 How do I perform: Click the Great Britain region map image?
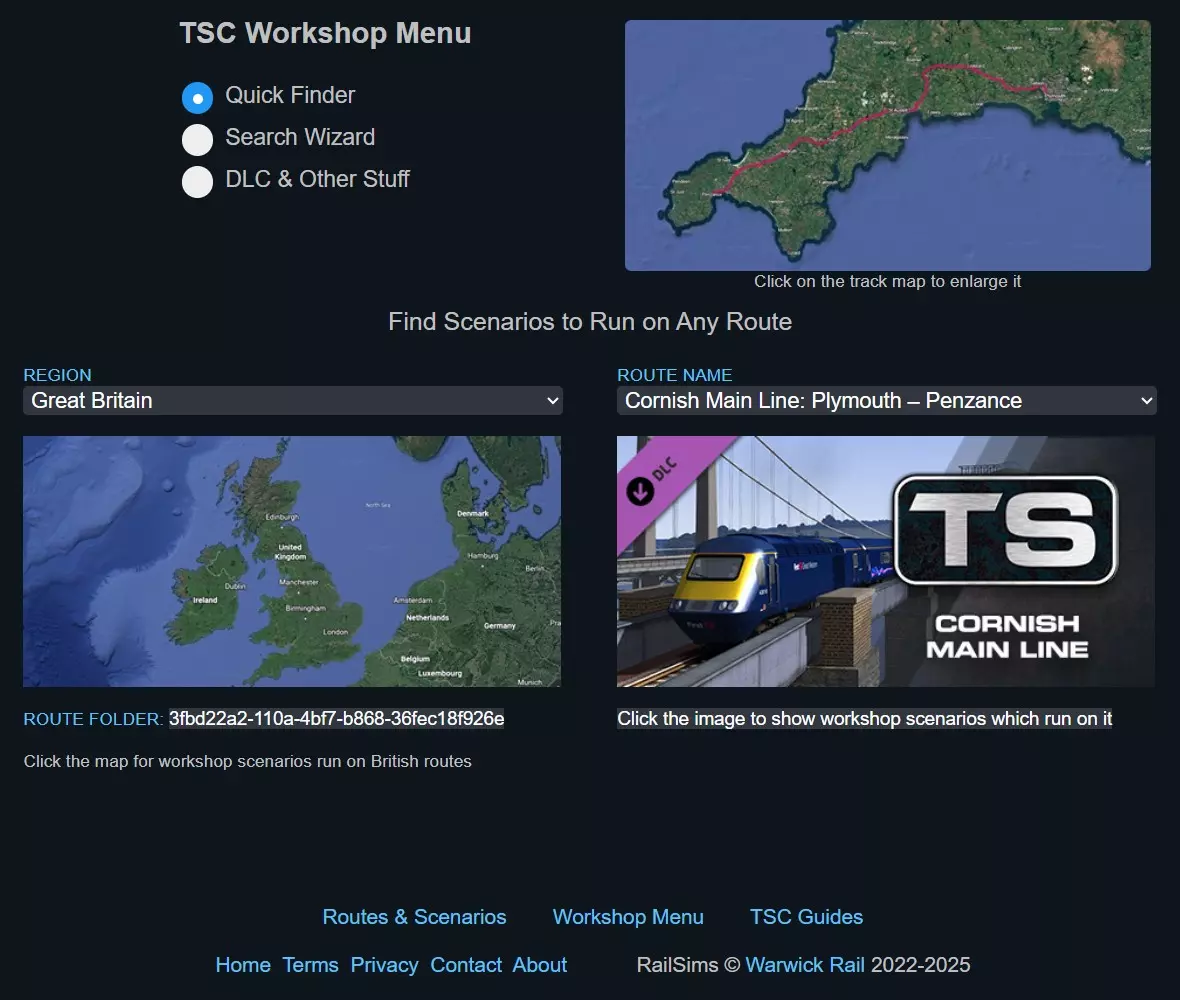292,561
